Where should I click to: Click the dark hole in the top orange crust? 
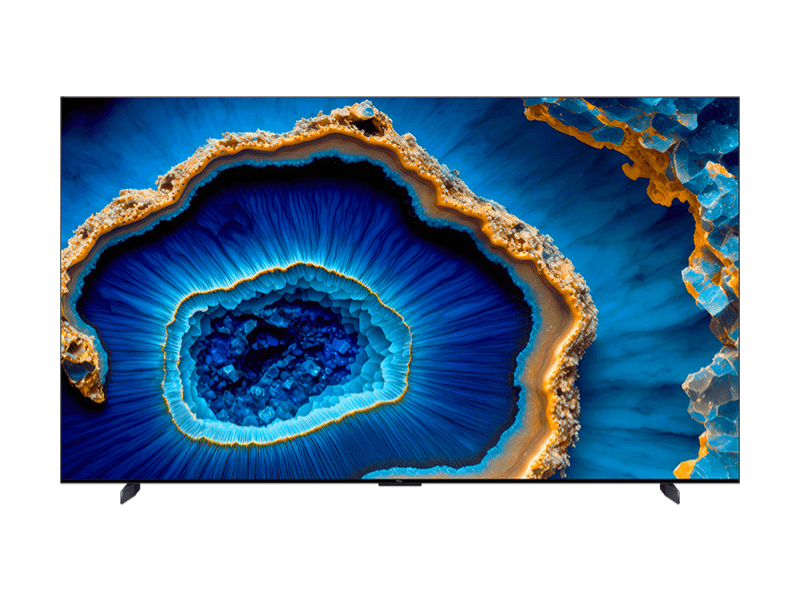point(367,124)
